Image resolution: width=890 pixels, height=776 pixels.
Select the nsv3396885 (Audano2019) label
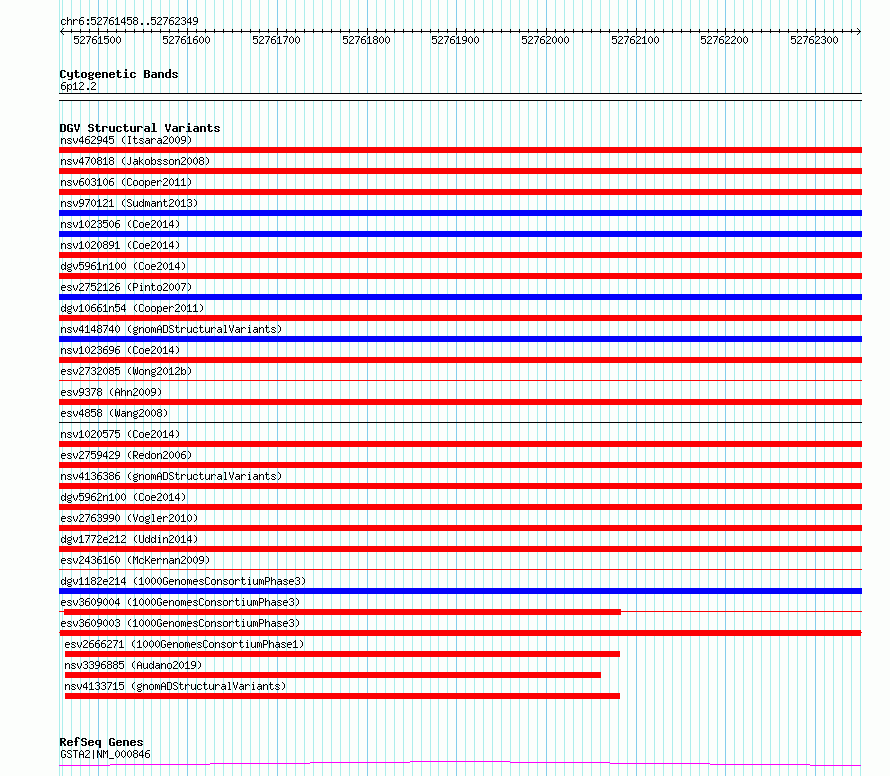[x=133, y=665]
